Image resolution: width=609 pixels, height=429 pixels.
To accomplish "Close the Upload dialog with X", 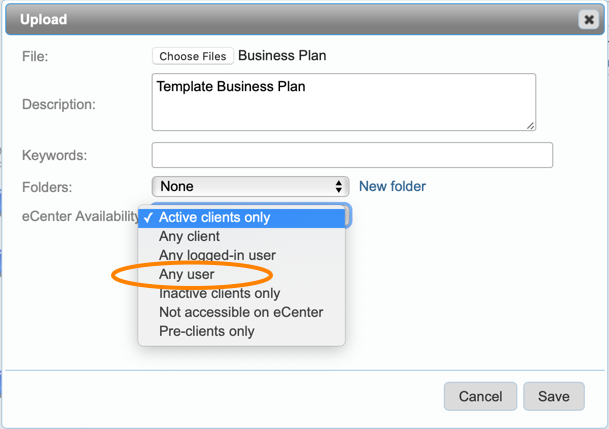I will click(588, 19).
